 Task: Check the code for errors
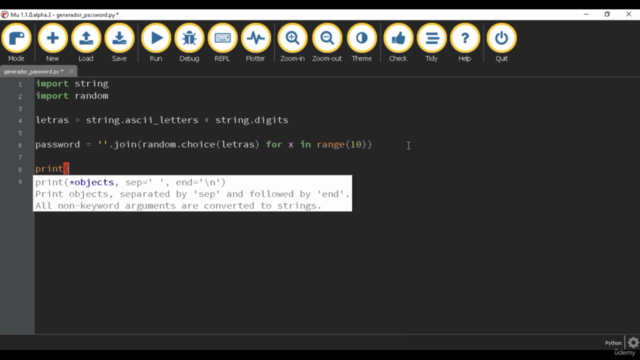[398, 42]
